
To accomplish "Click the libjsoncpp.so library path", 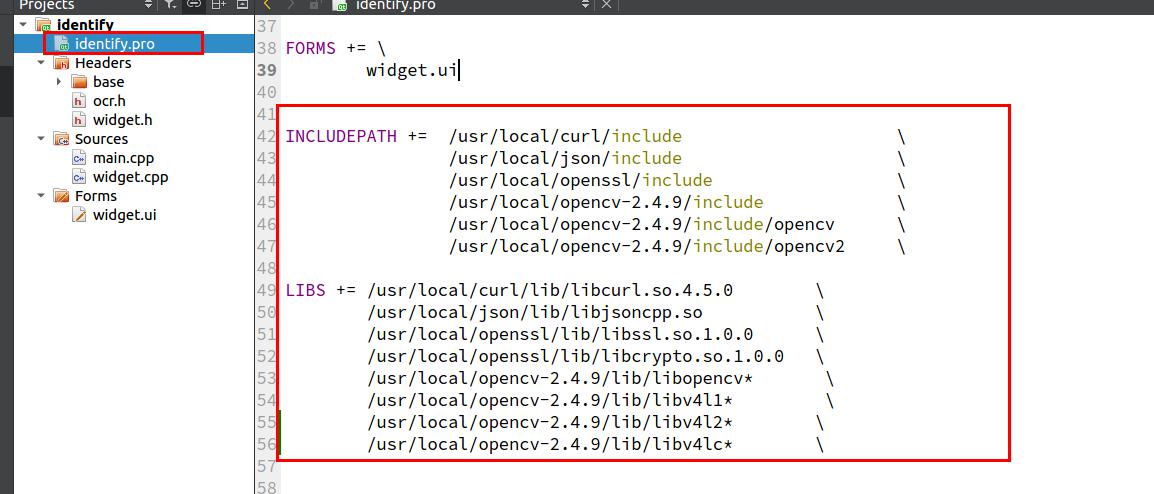I will [x=534, y=312].
